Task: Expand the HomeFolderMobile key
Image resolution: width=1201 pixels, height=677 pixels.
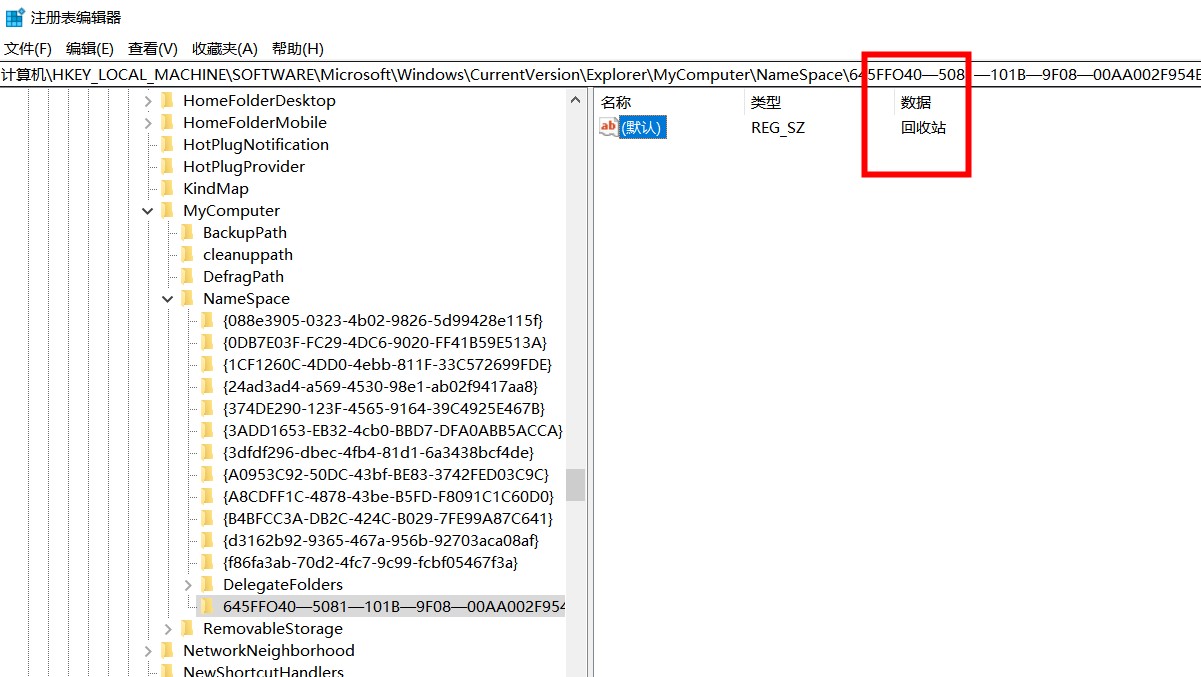Action: (148, 122)
